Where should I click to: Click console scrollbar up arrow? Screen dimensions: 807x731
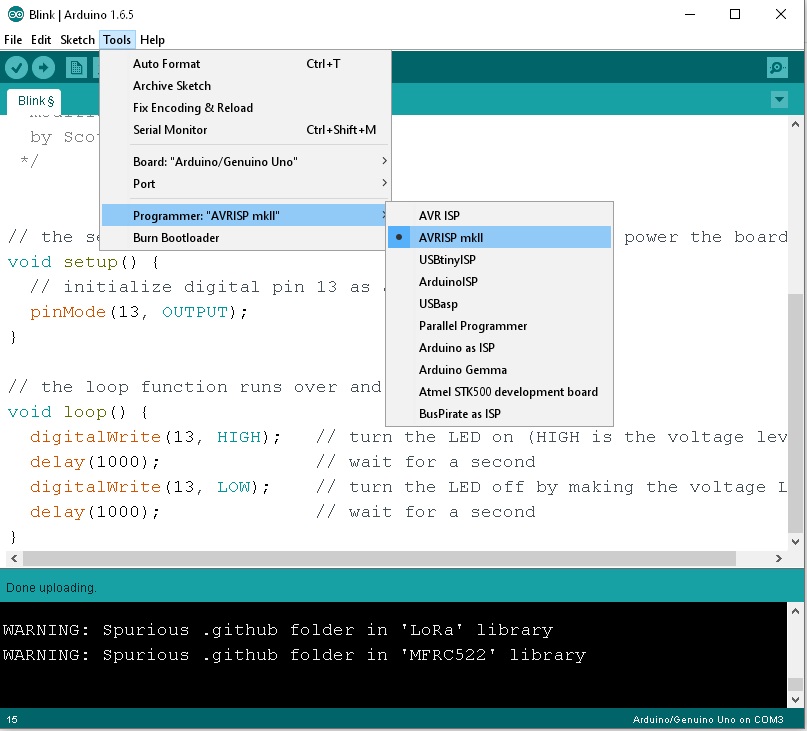click(795, 612)
